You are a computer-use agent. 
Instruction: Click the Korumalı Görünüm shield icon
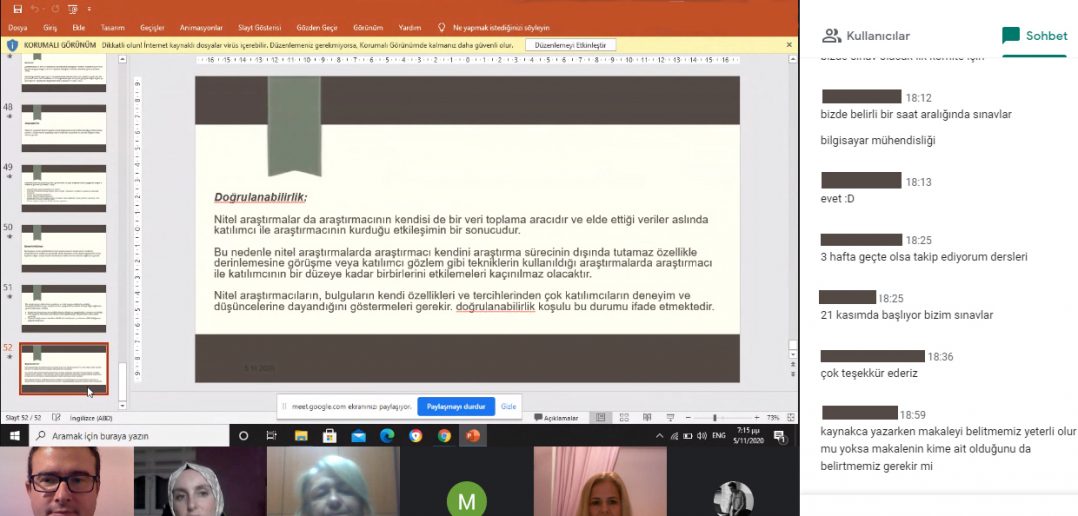point(12,45)
